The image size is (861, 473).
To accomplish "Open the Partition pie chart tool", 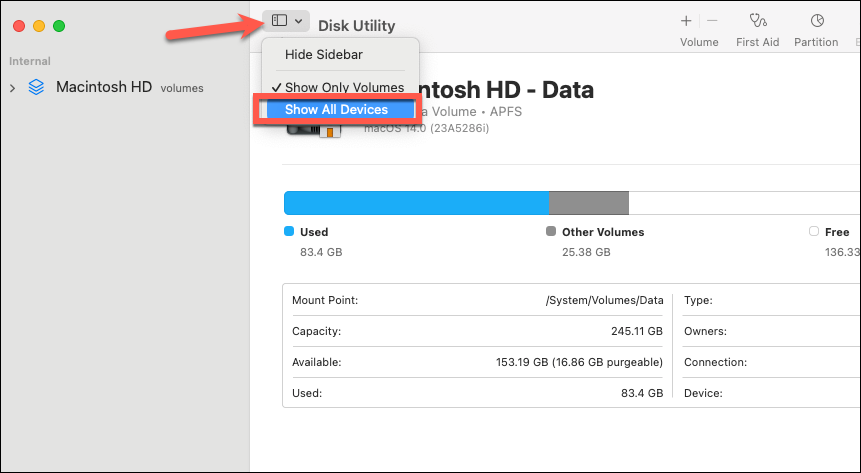I will point(817,21).
